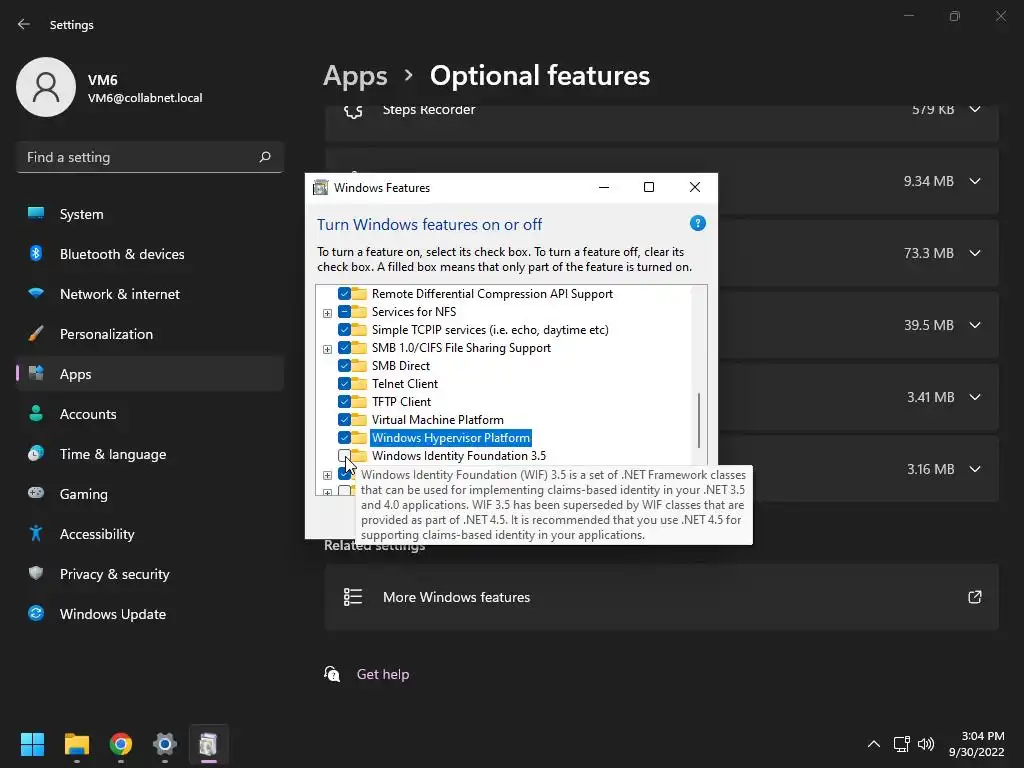
Task: Click the Windows Features list scrollbar
Action: point(699,420)
